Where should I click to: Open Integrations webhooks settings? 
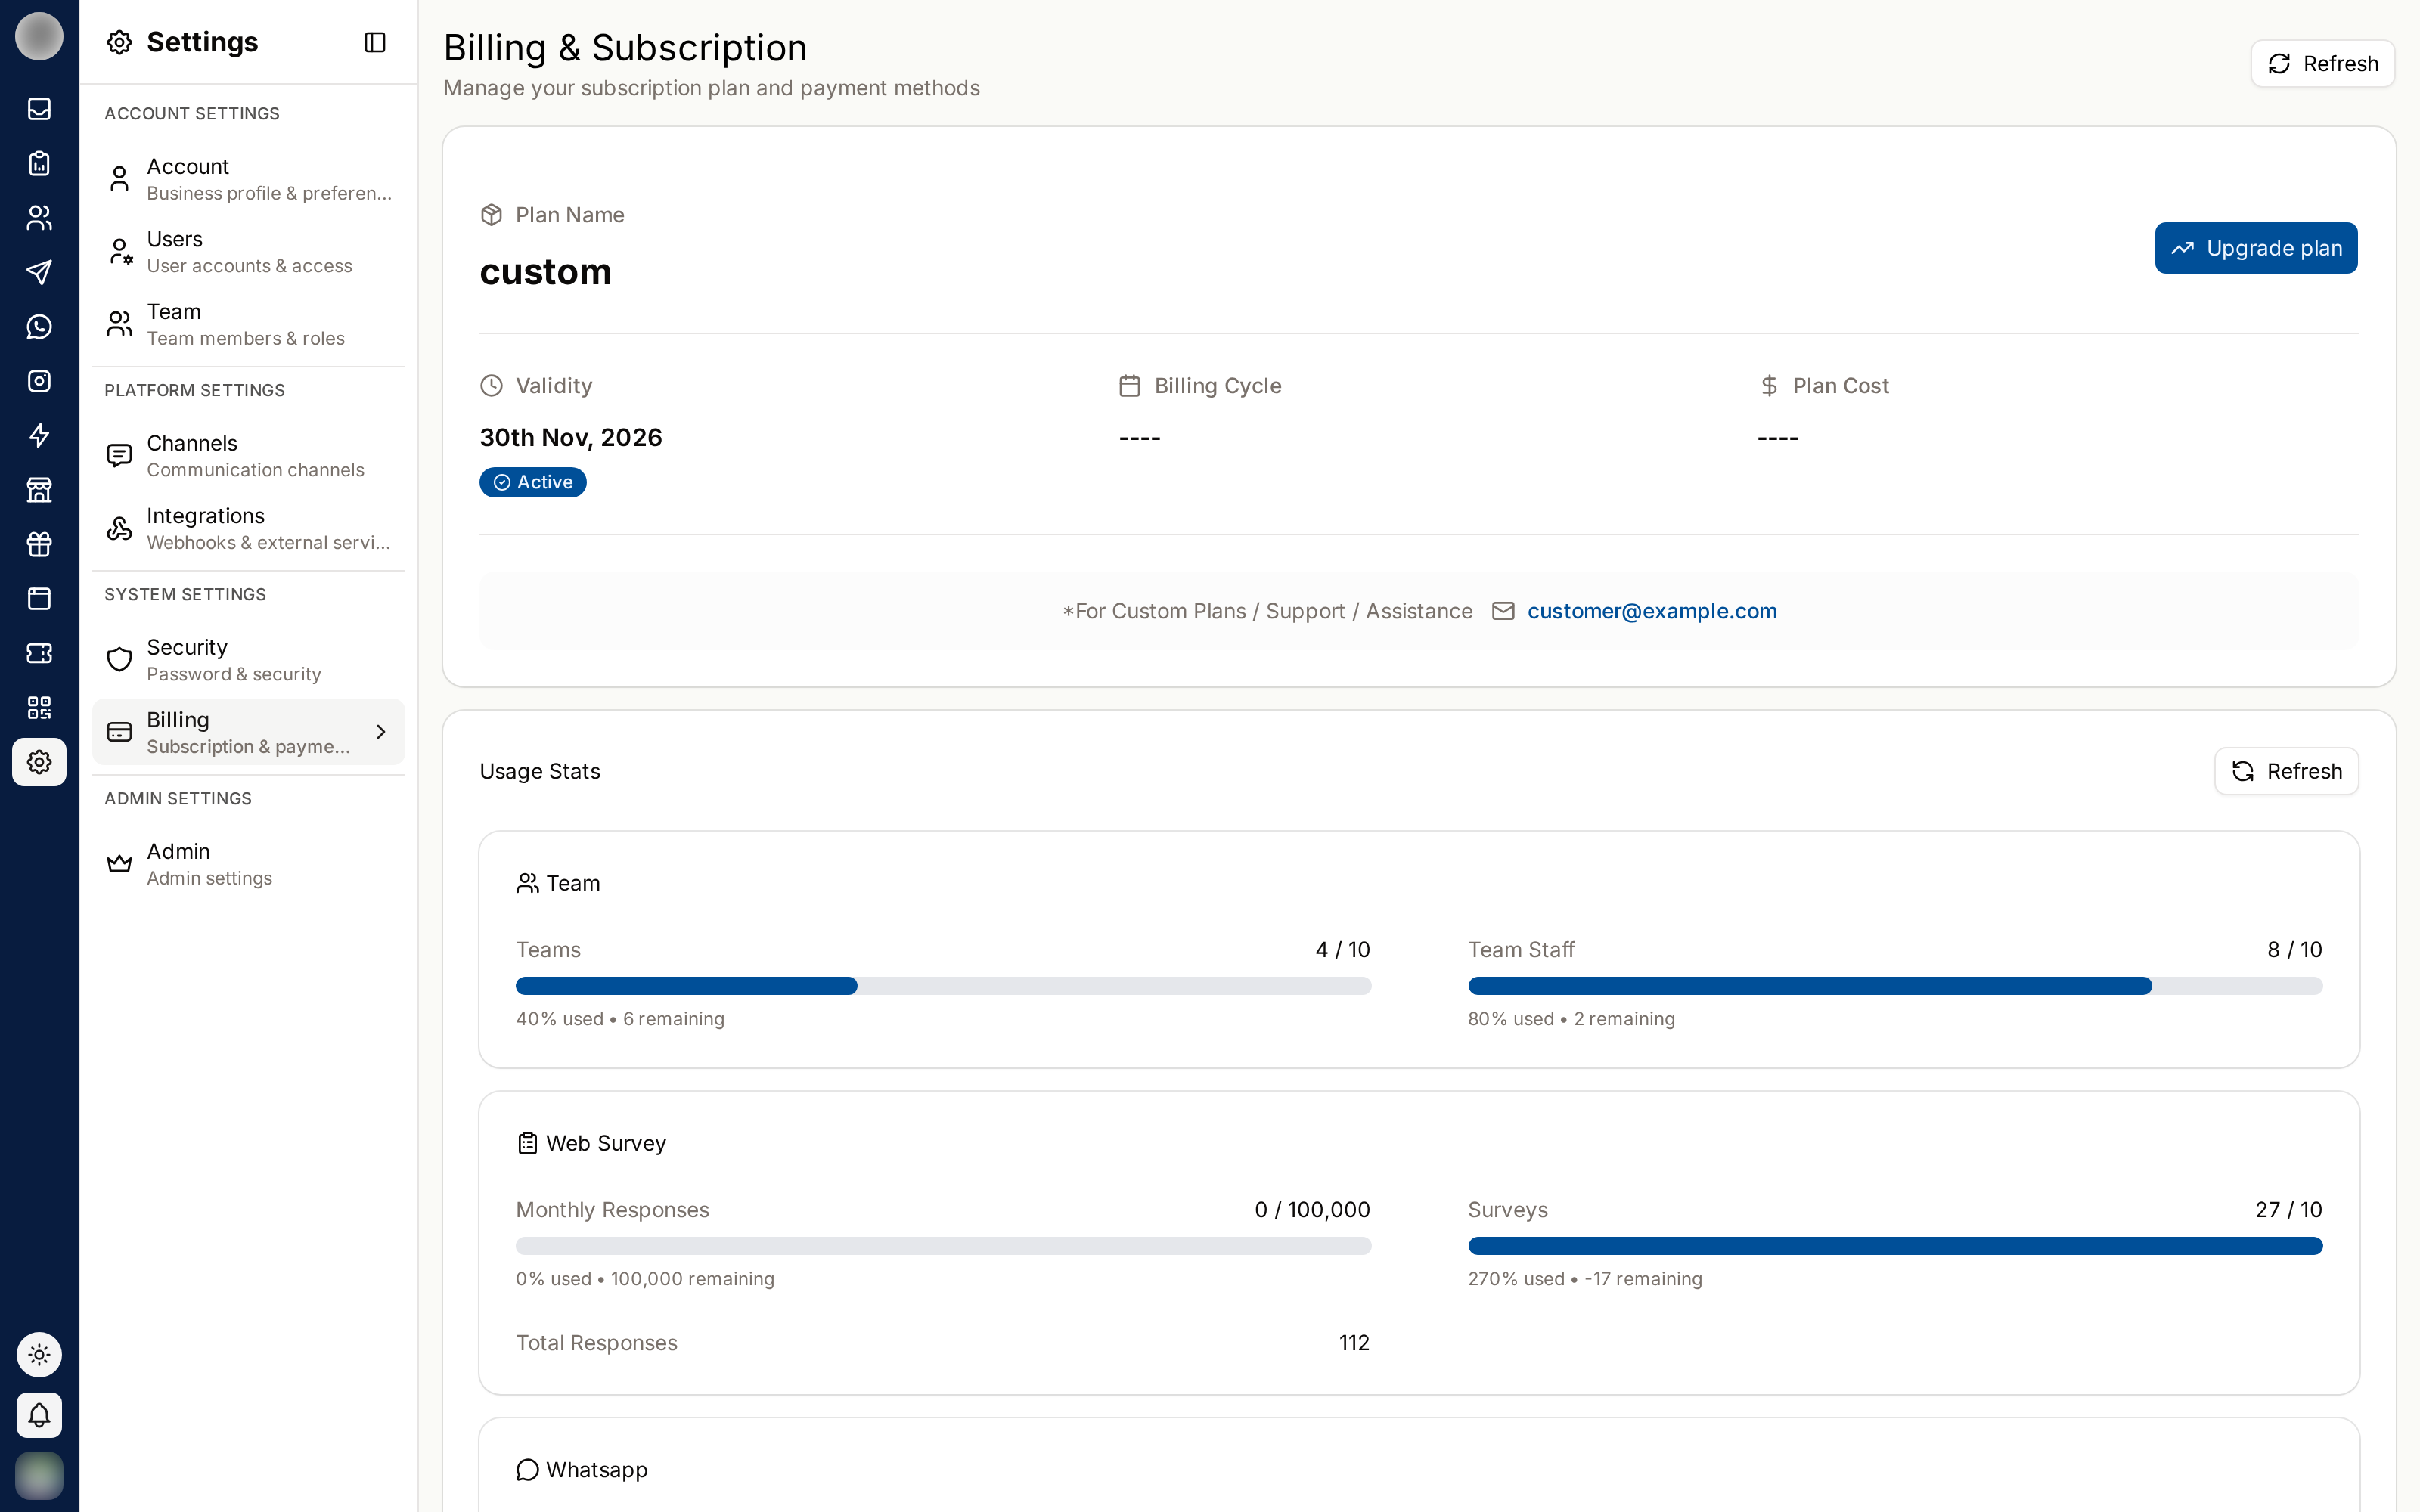248,528
